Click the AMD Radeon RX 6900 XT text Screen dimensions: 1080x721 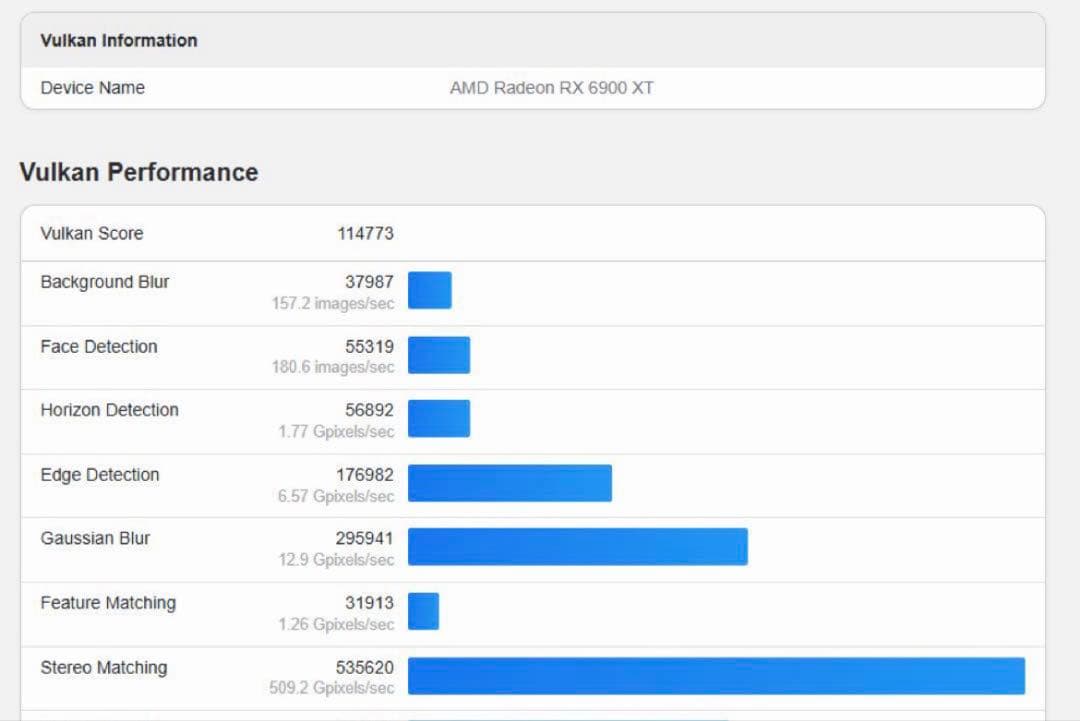(x=551, y=88)
